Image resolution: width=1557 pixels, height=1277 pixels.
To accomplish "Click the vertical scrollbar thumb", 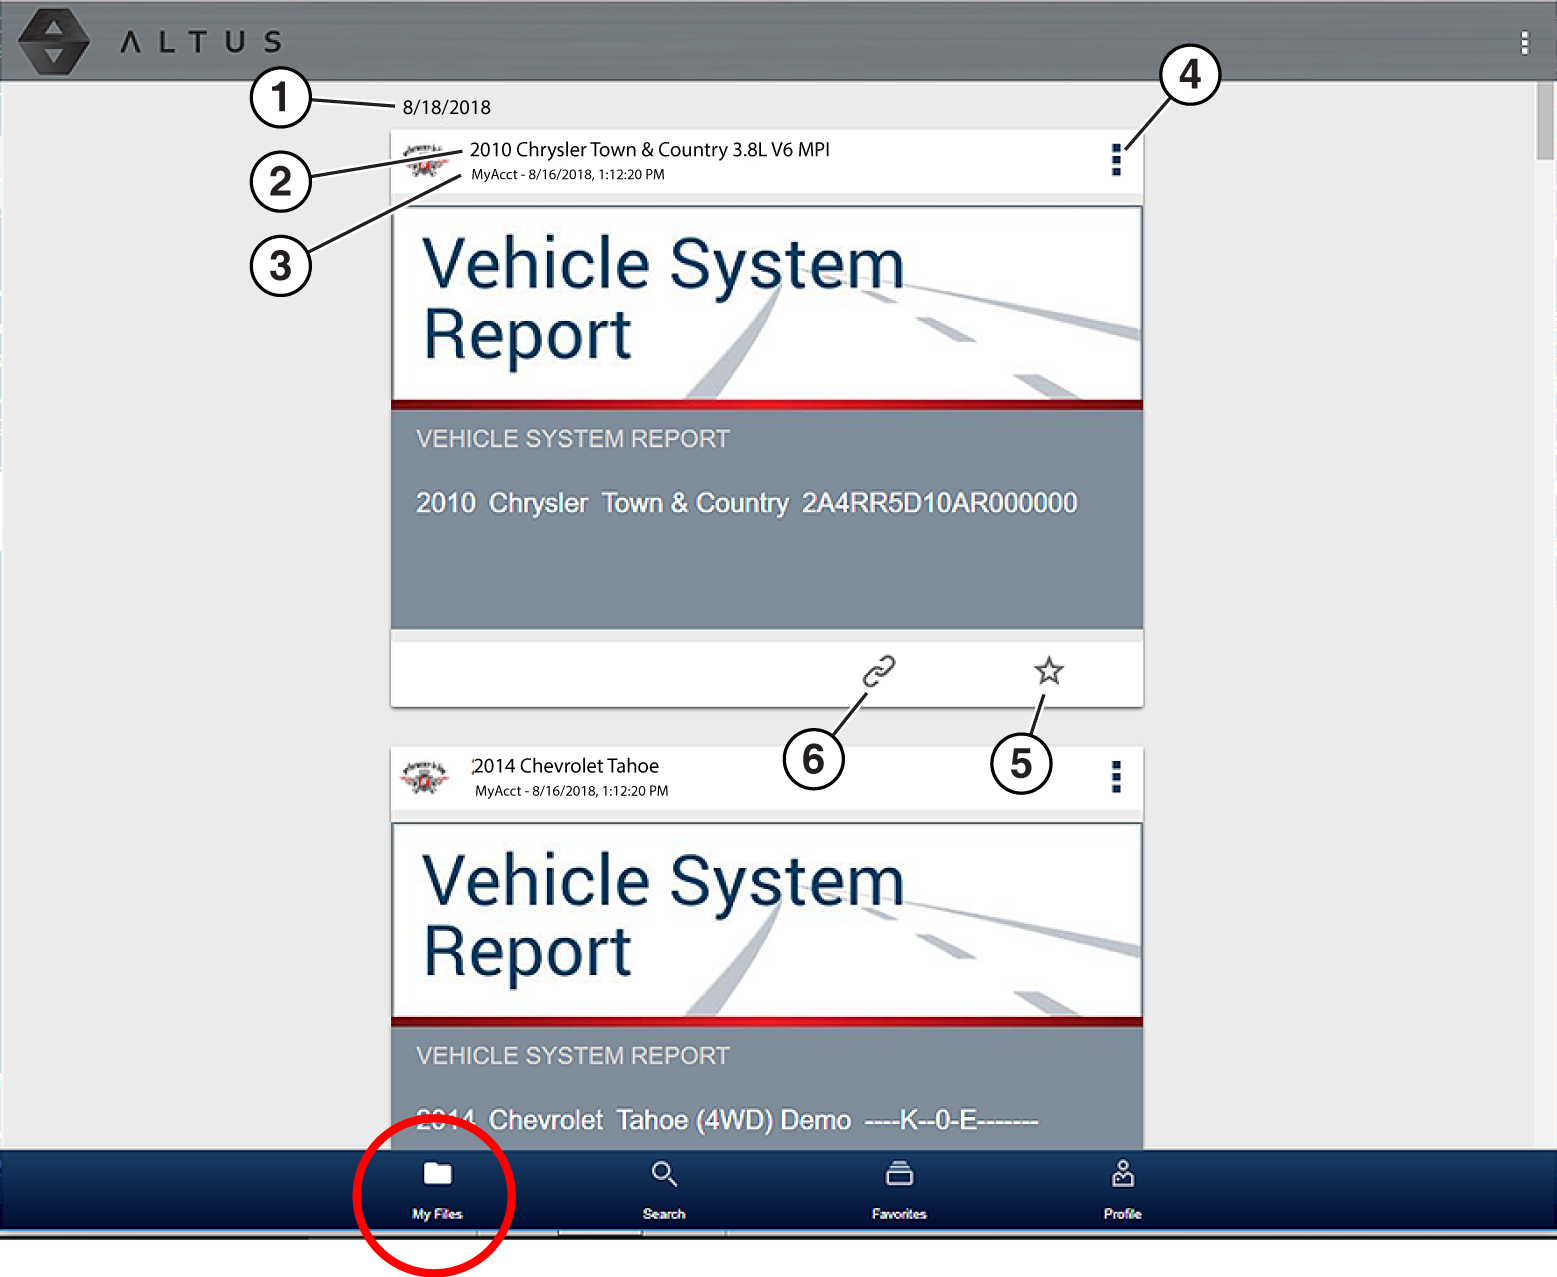I will [1545, 120].
